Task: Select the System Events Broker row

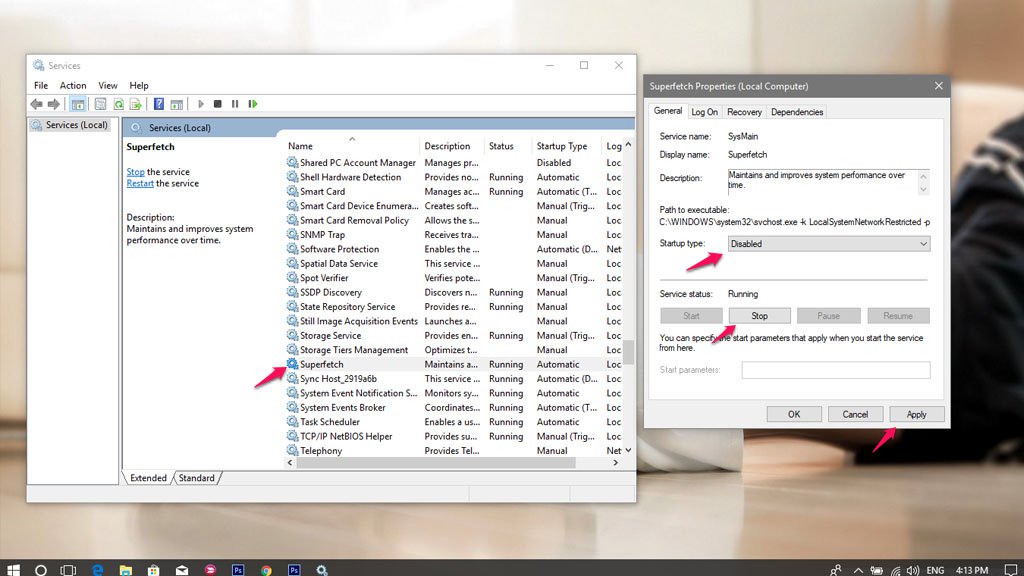Action: 454,408
